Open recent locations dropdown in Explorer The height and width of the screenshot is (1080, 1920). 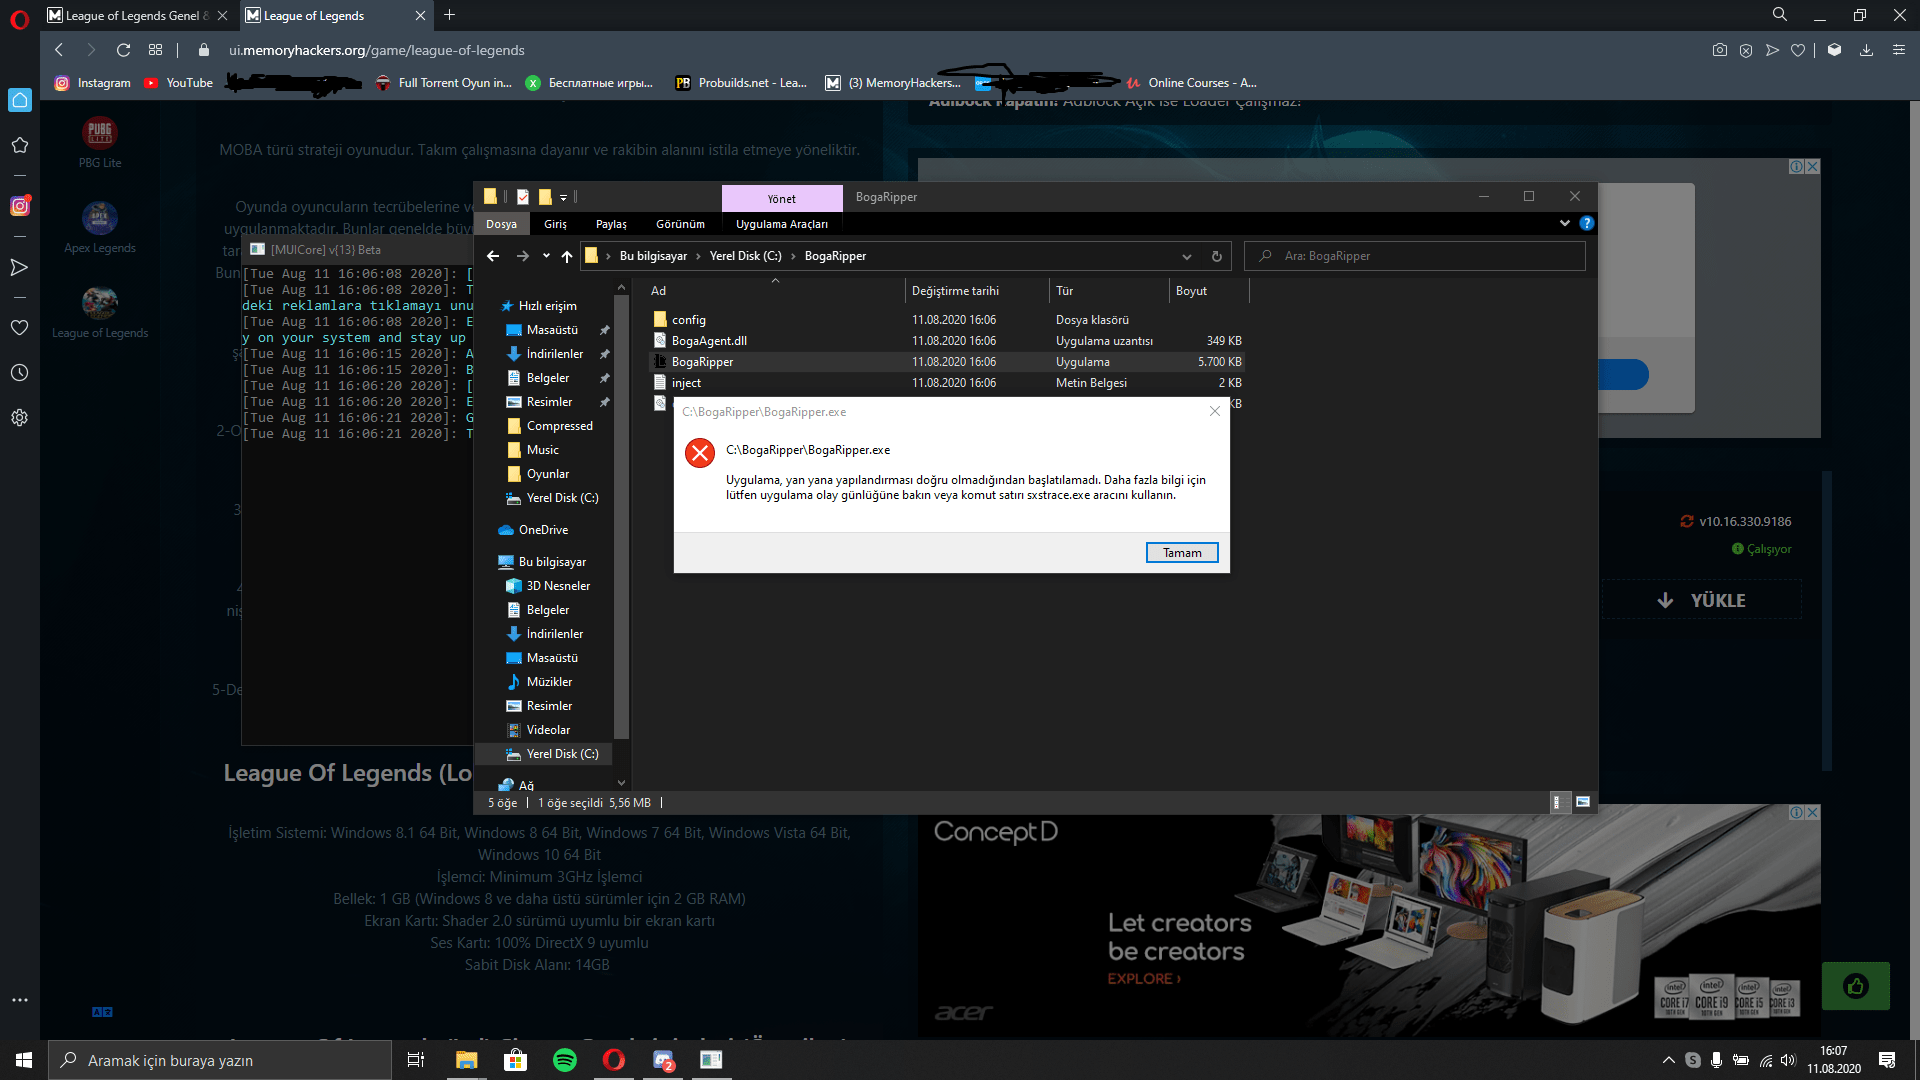point(546,256)
